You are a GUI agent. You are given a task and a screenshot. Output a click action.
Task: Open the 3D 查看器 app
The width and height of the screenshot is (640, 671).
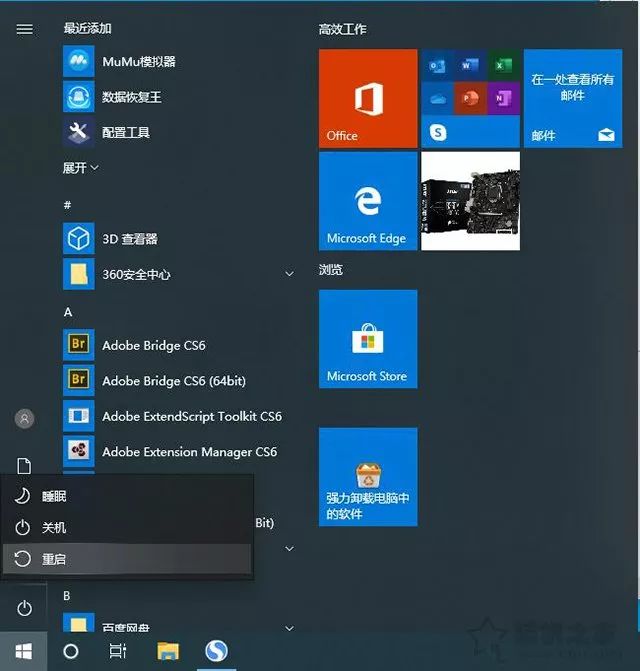pos(78,239)
